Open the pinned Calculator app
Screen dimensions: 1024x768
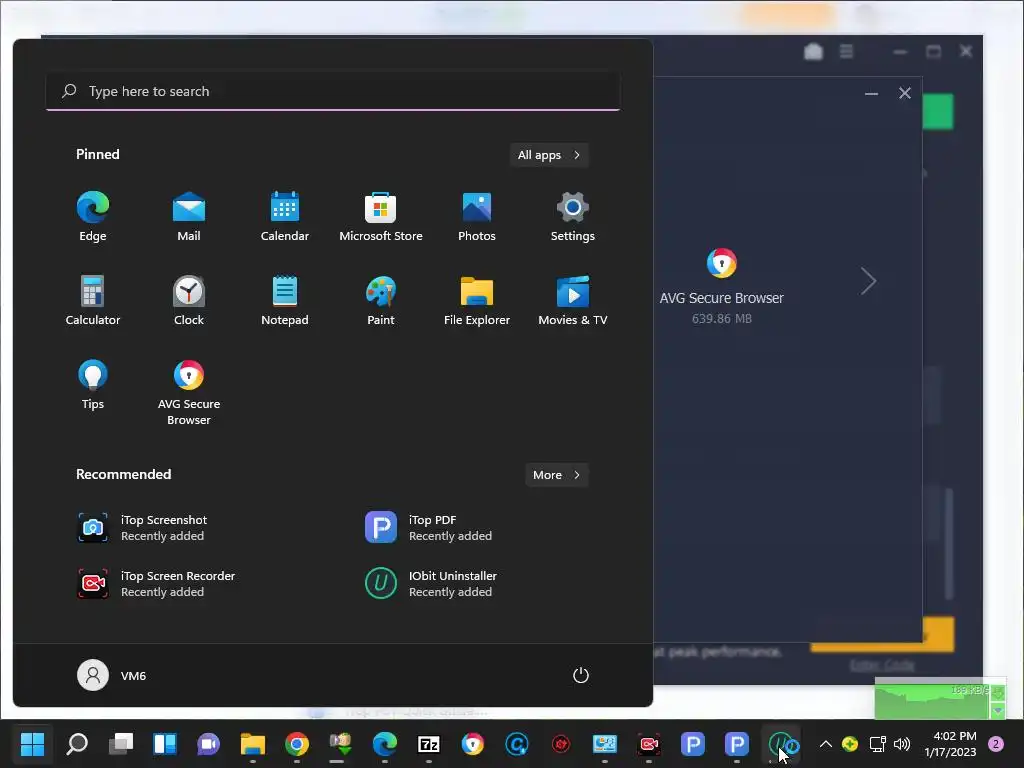tap(93, 300)
